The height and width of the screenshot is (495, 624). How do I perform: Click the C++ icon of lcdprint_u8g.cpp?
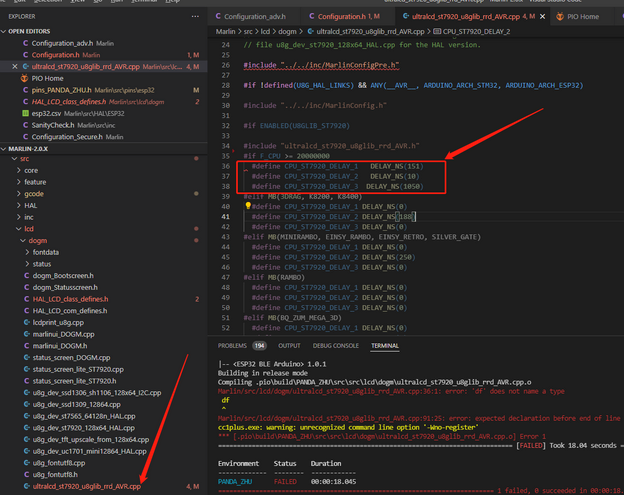(x=26, y=322)
